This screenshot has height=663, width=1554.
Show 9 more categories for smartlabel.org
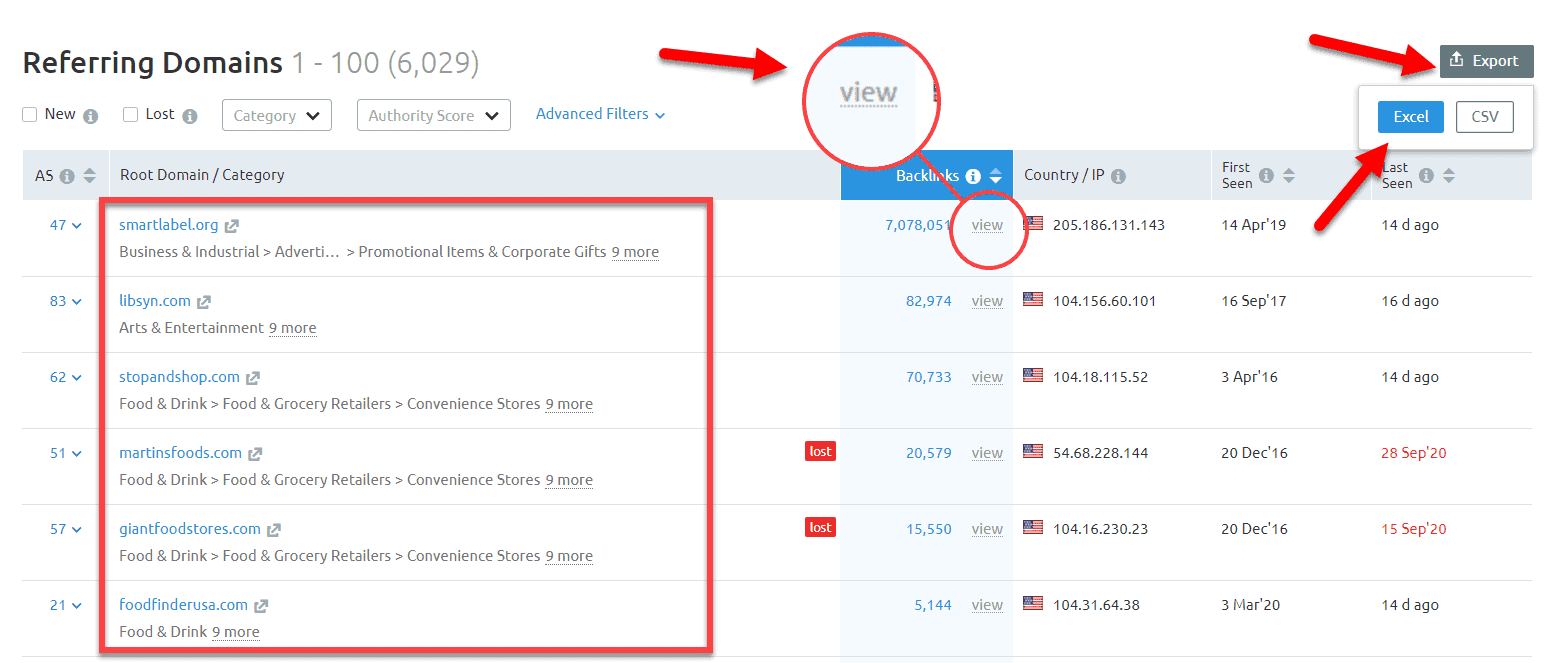[635, 252]
